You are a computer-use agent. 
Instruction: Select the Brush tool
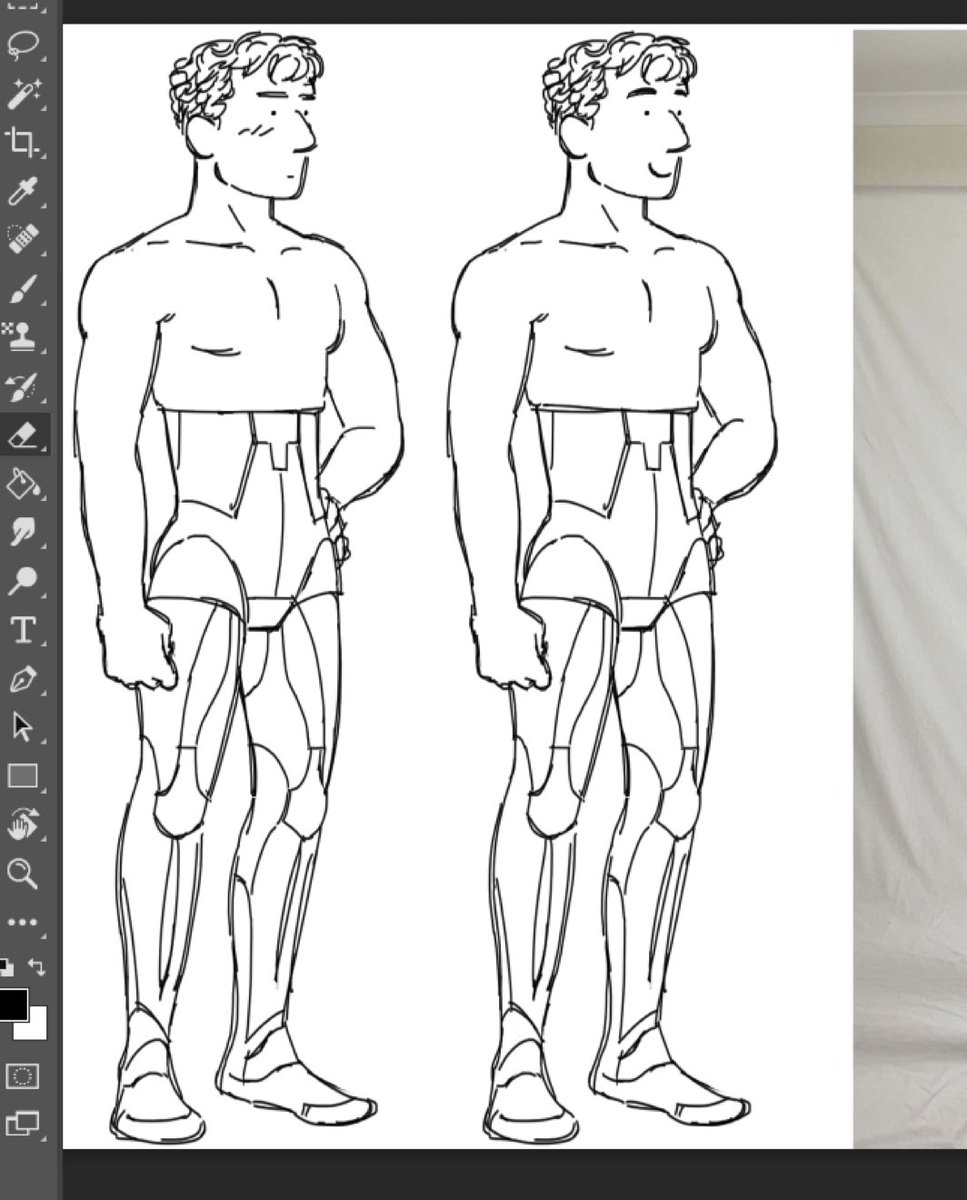pos(22,289)
